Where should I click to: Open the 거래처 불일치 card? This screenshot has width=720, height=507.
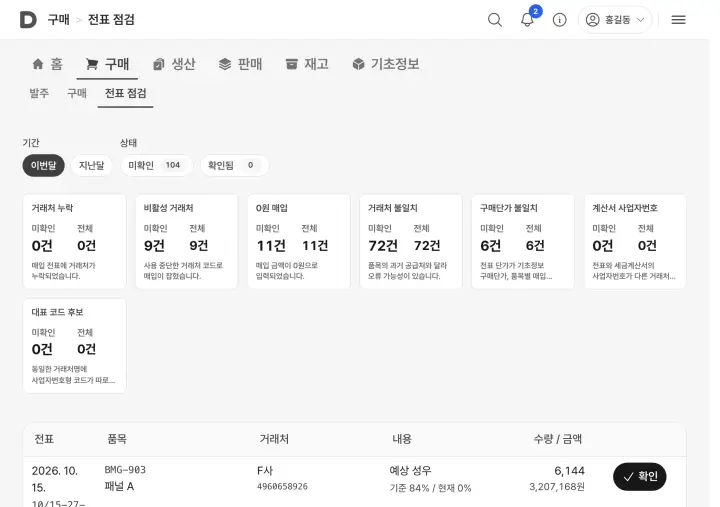coord(411,242)
